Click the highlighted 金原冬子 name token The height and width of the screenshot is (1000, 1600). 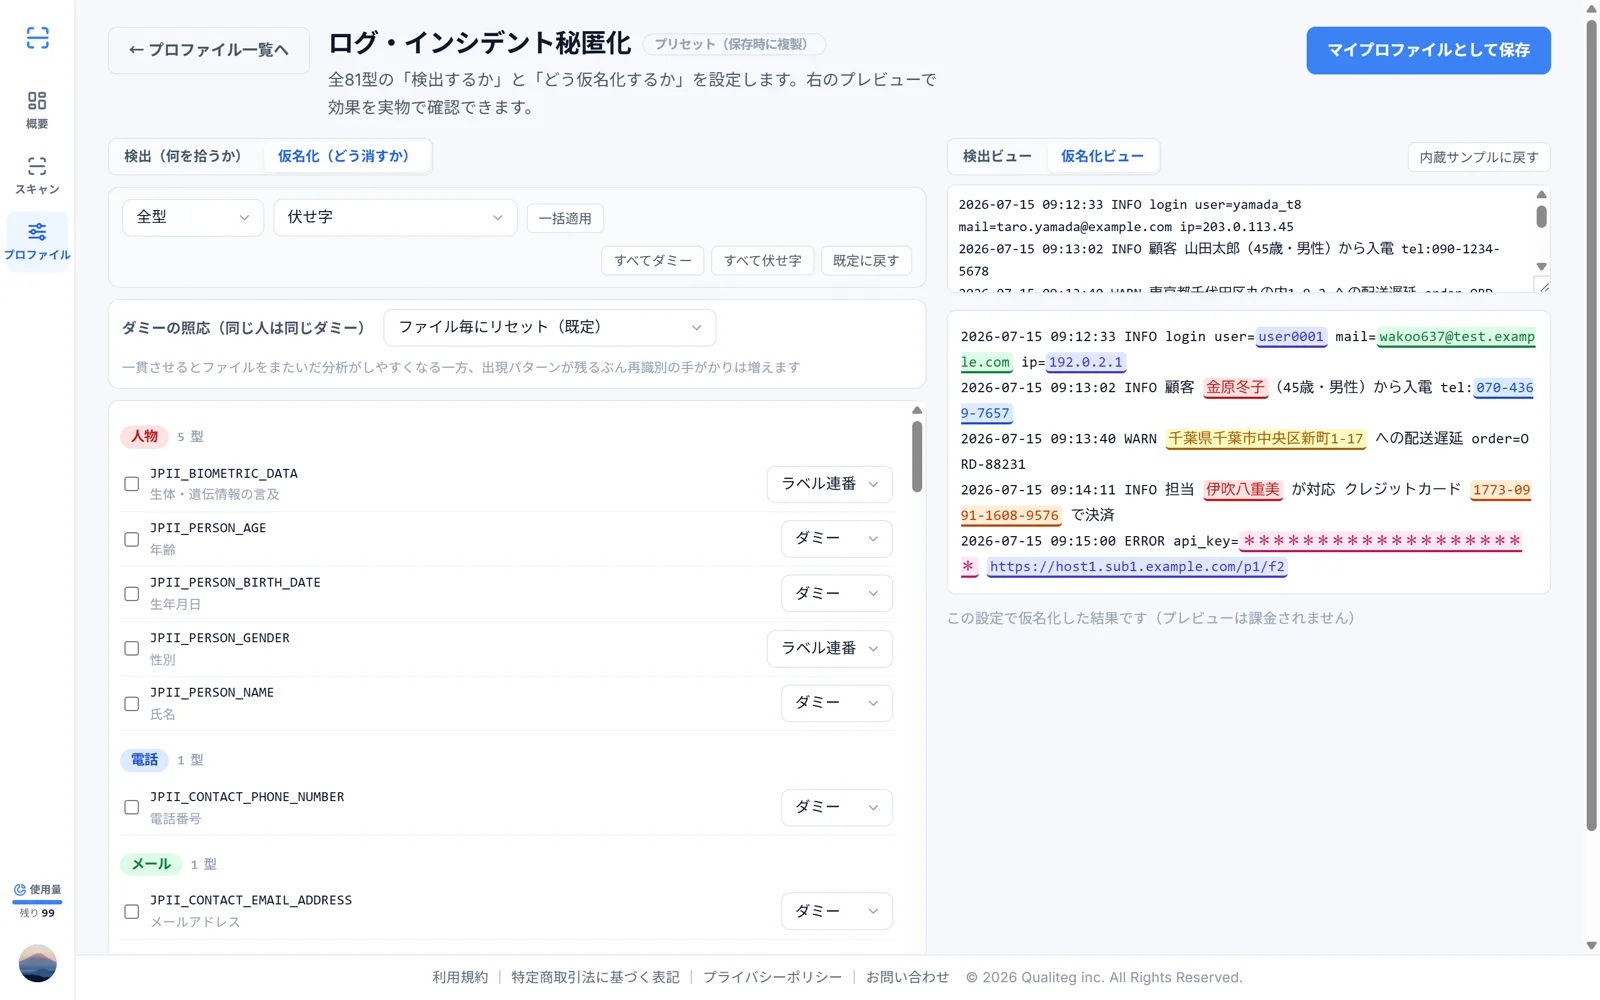pyautogui.click(x=1235, y=388)
